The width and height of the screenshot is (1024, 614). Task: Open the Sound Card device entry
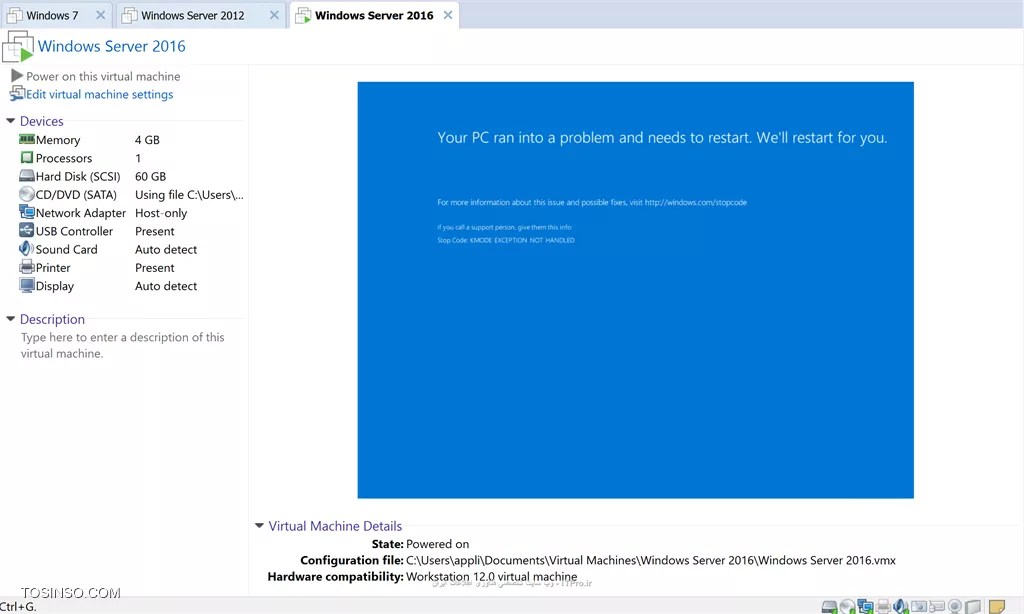coord(67,250)
